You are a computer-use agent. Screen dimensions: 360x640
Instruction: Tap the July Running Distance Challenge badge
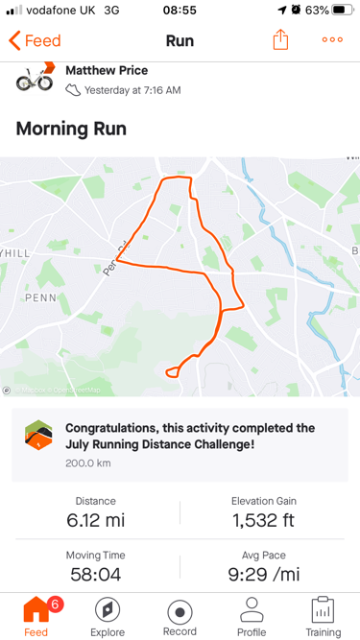coord(38,435)
